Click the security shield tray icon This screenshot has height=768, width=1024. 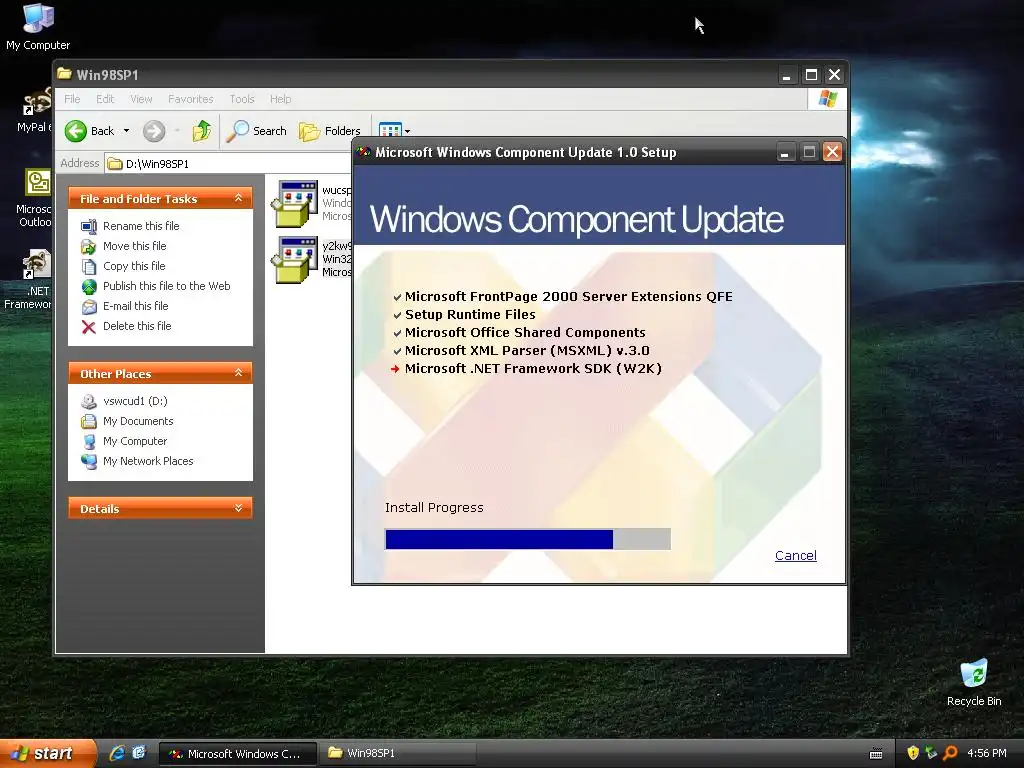pyautogui.click(x=913, y=753)
